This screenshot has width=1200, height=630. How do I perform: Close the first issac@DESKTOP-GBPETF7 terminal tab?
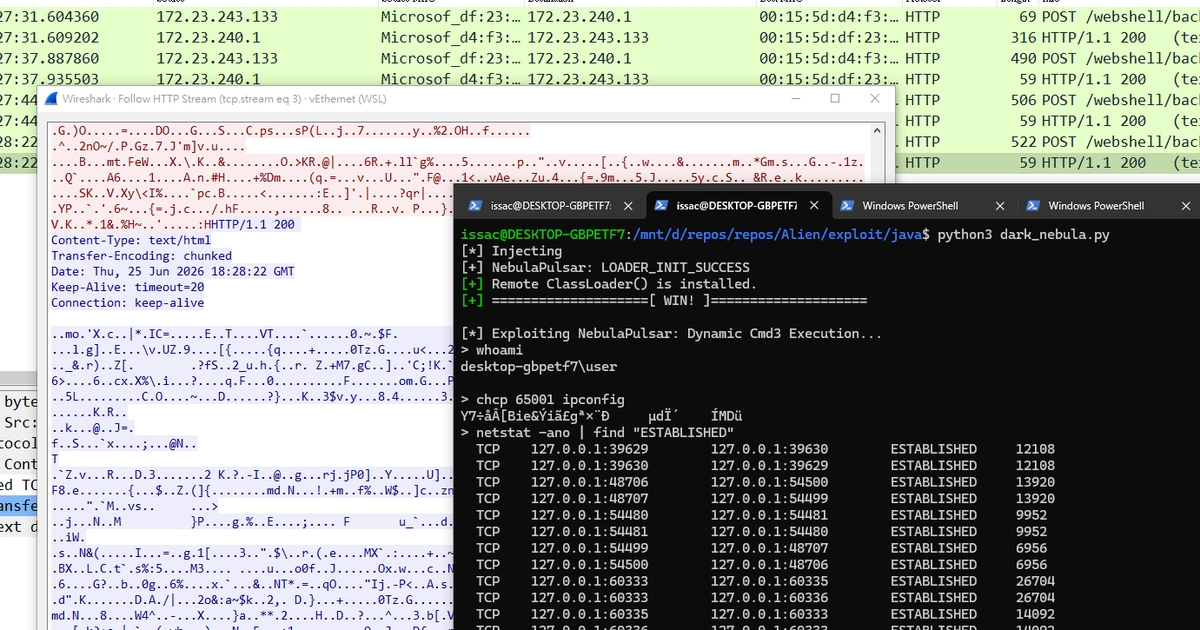point(630,206)
